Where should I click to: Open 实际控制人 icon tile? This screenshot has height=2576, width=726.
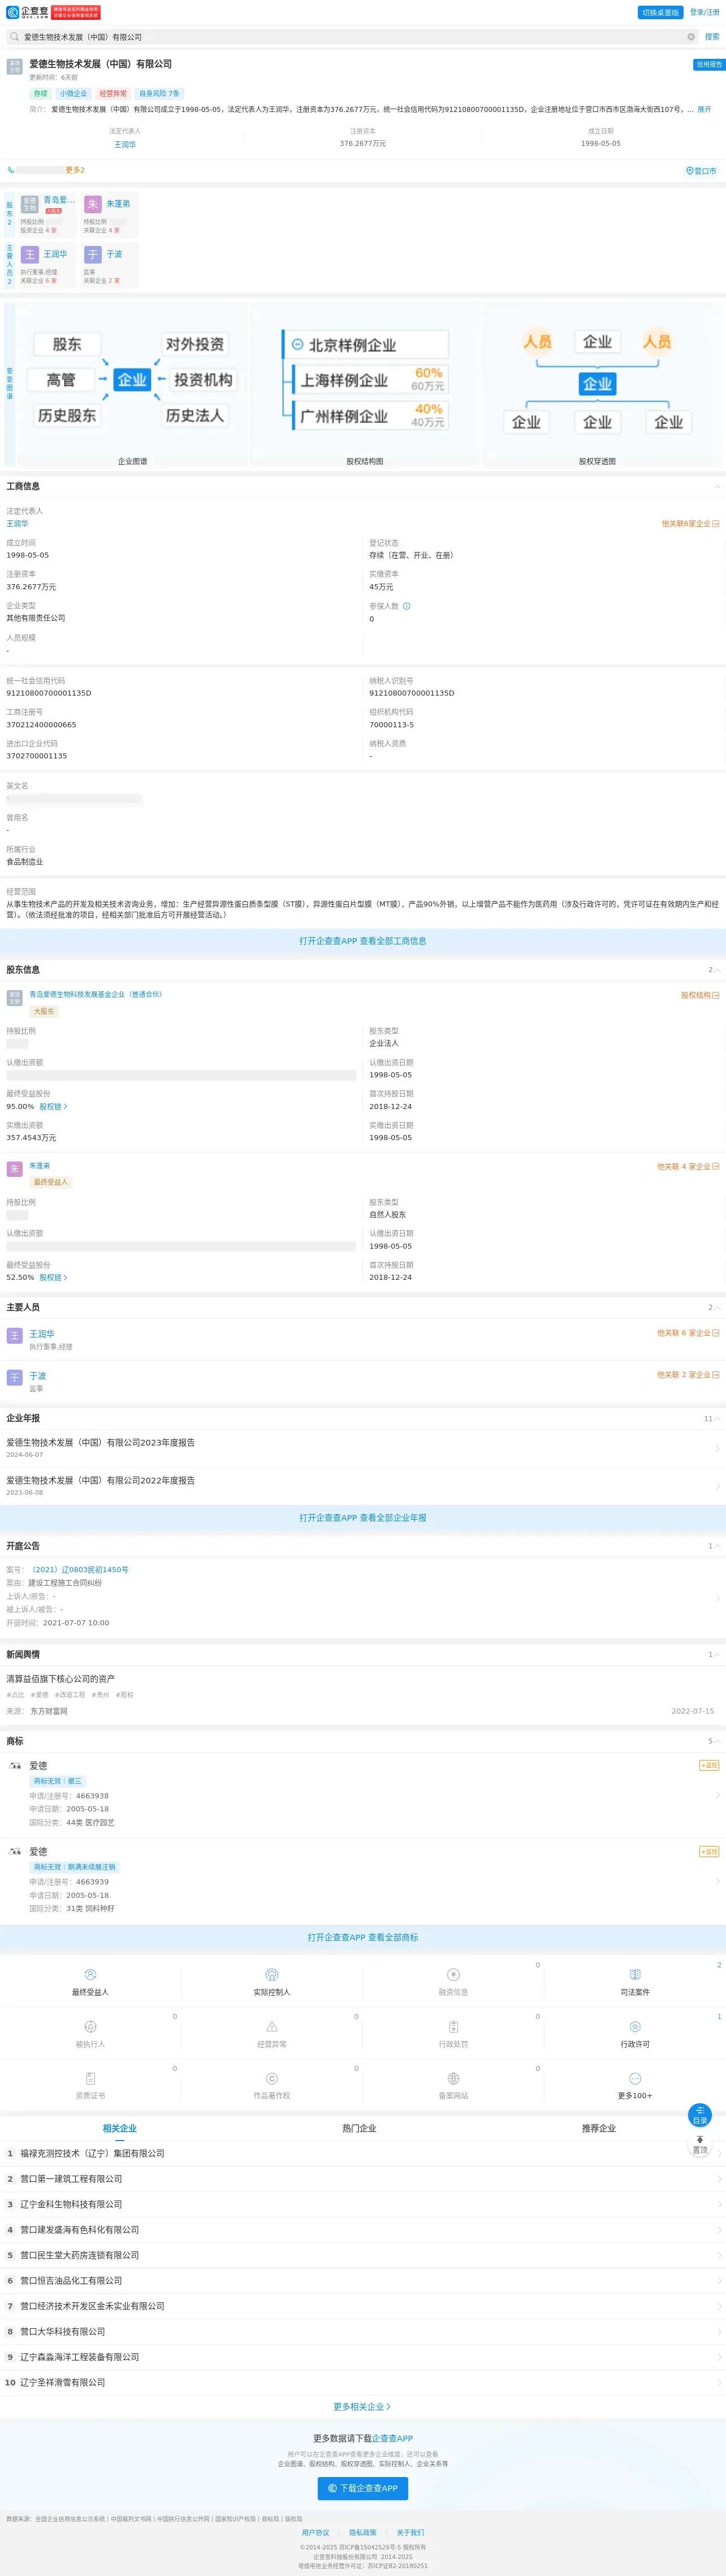coord(271,1982)
